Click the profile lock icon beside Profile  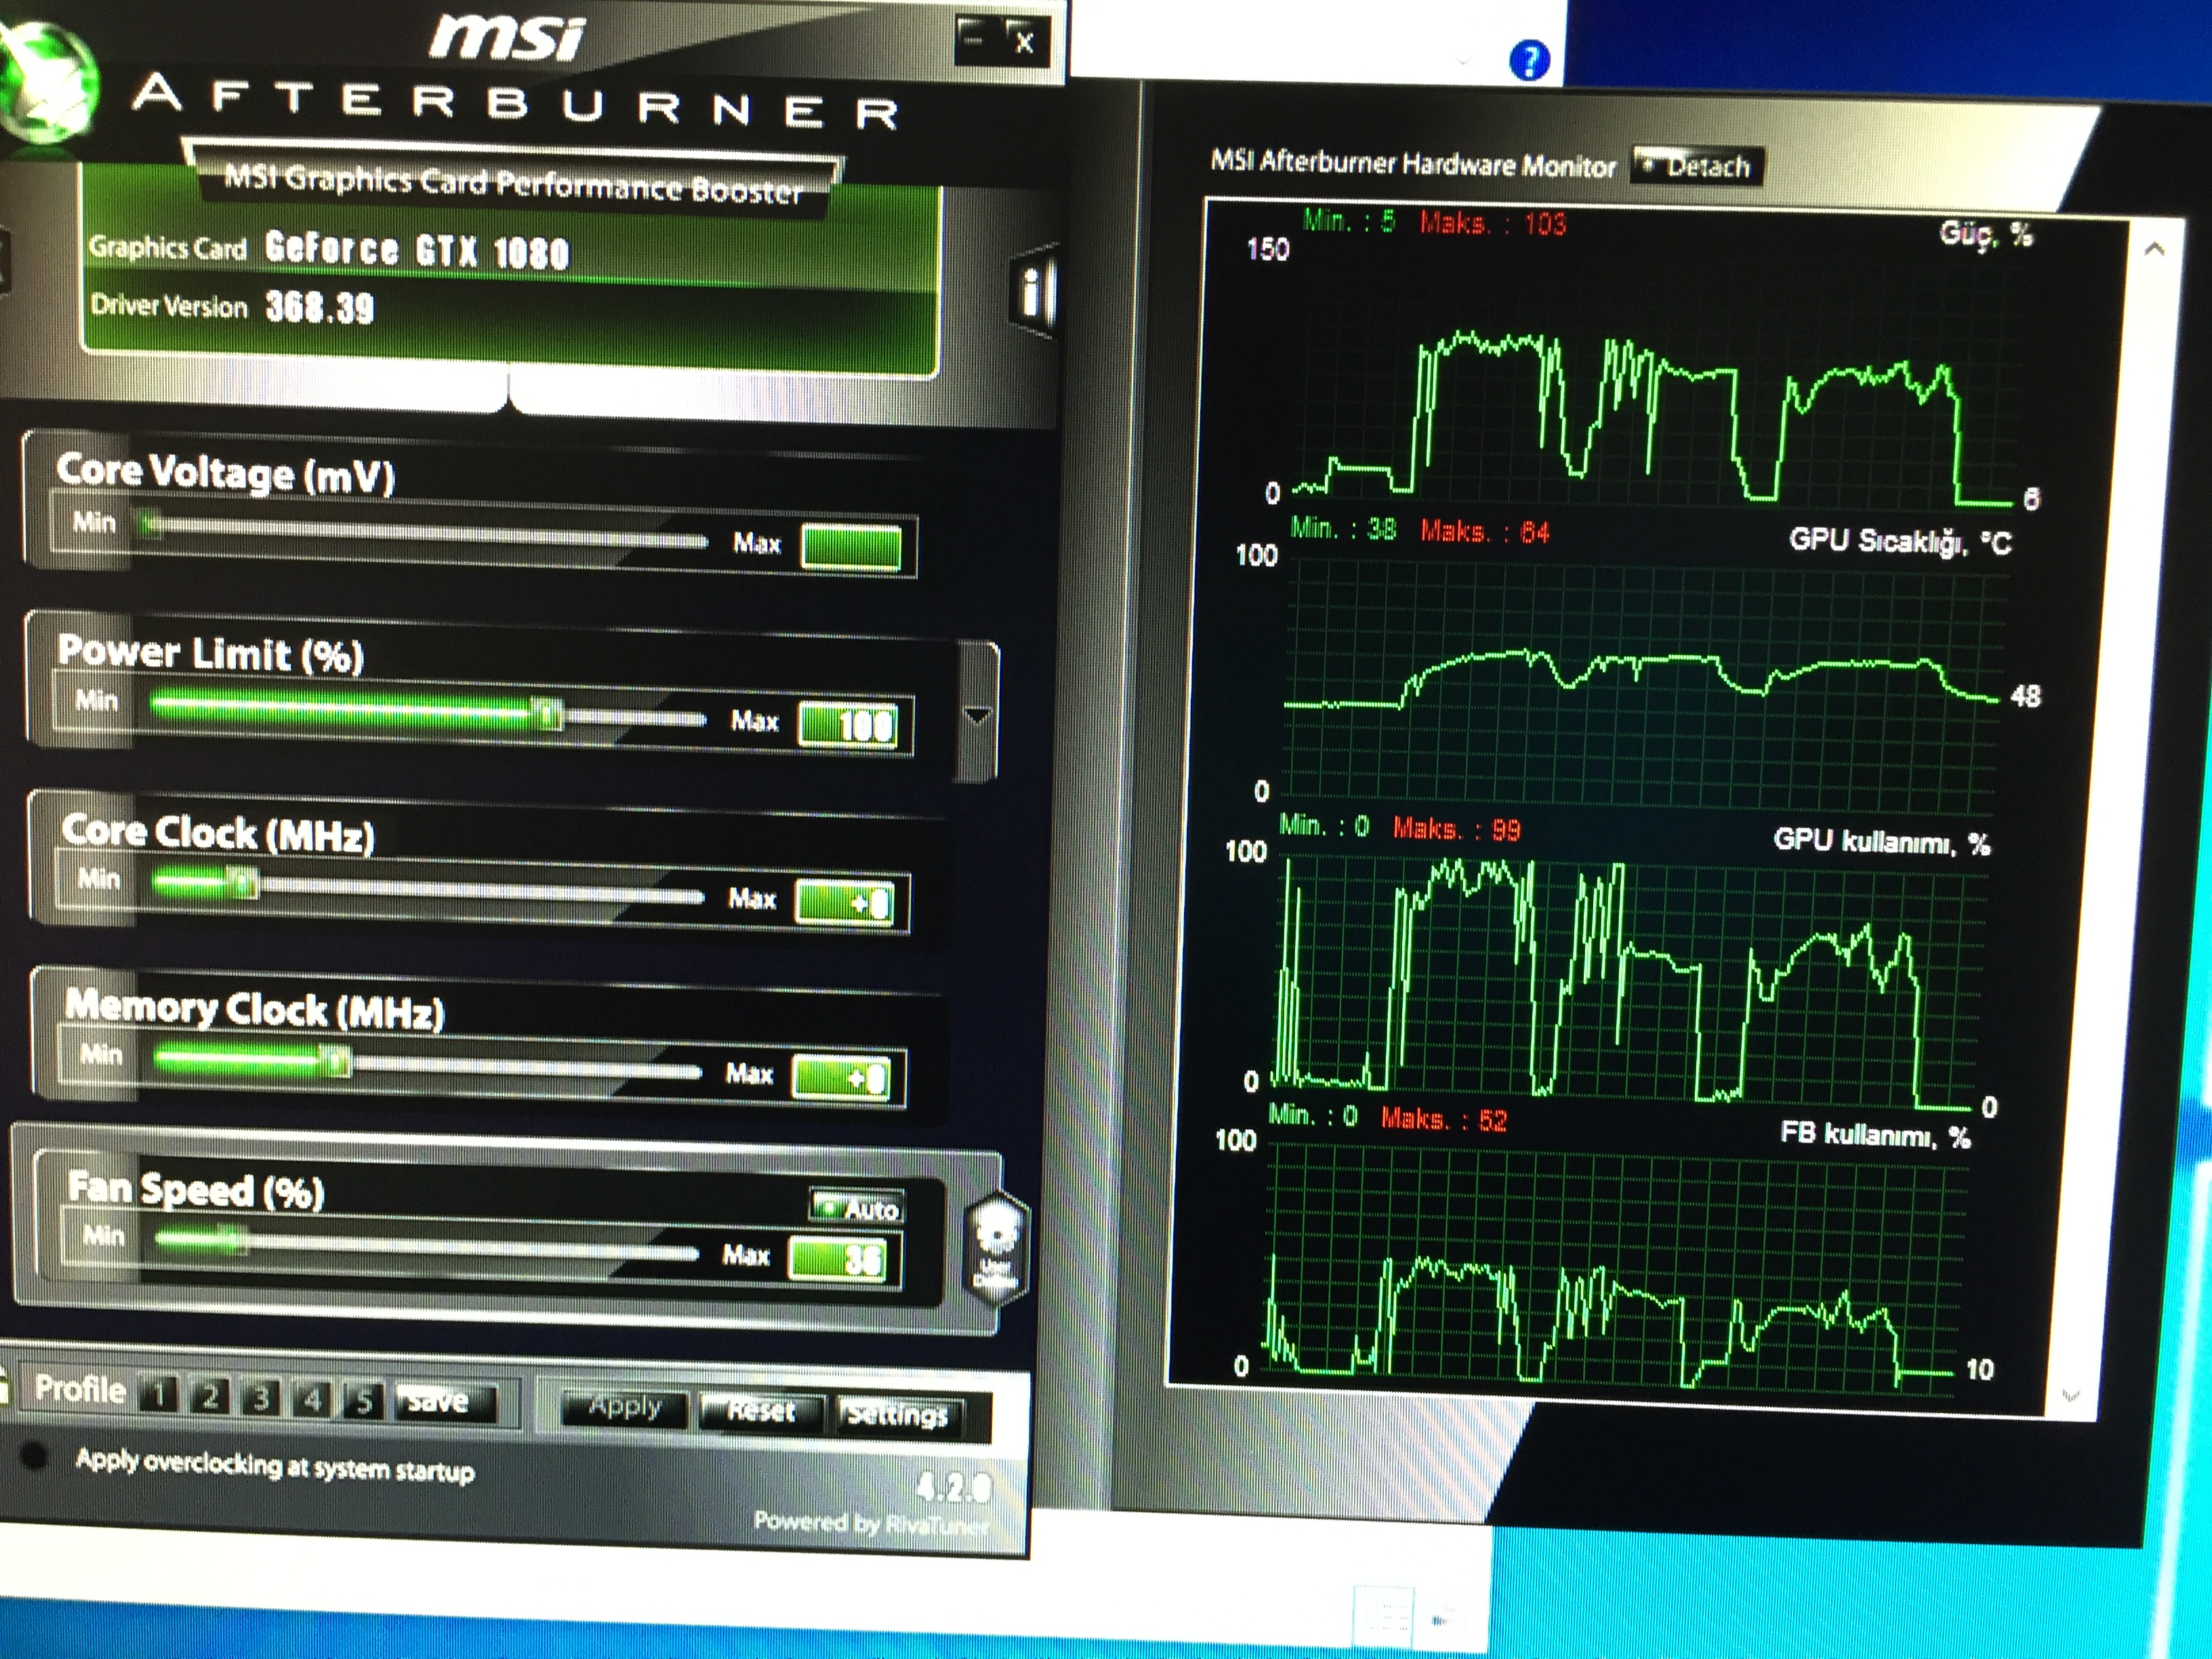tap(5, 1388)
